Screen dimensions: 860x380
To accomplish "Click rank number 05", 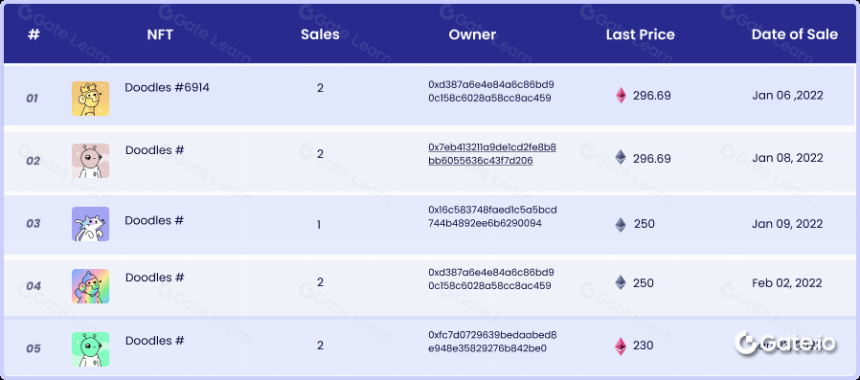I will (x=33, y=349).
